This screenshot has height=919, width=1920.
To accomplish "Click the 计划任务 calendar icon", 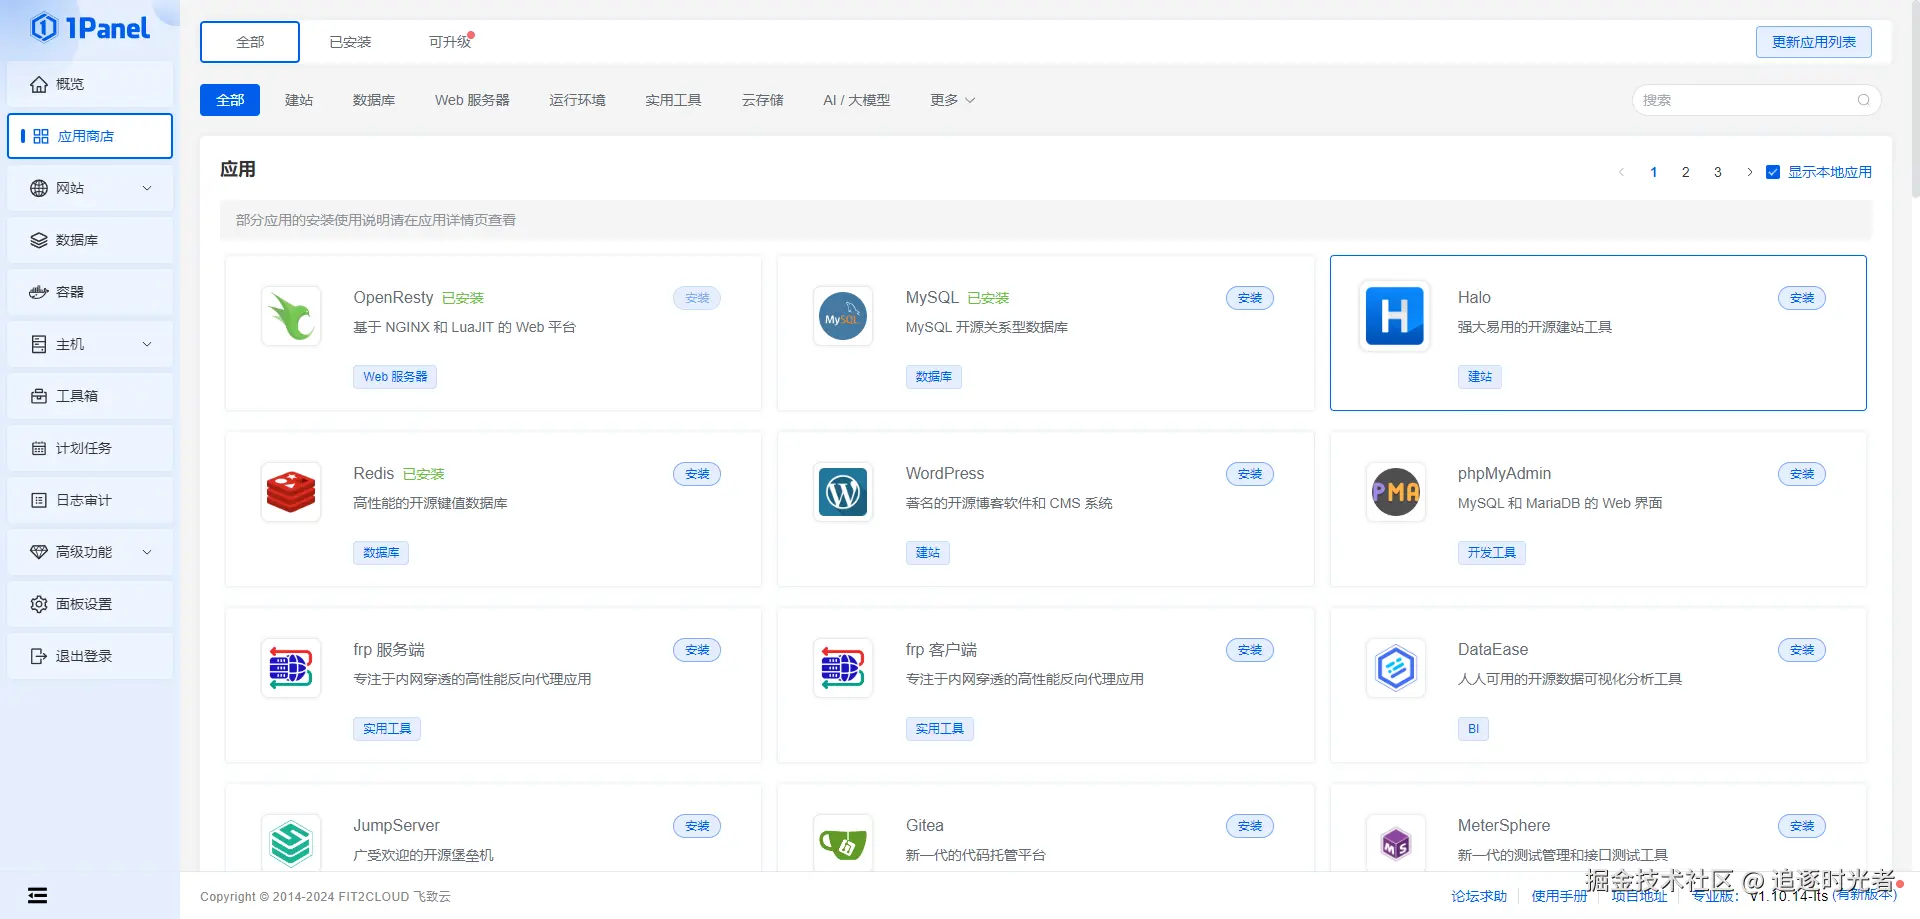I will click(x=39, y=448).
